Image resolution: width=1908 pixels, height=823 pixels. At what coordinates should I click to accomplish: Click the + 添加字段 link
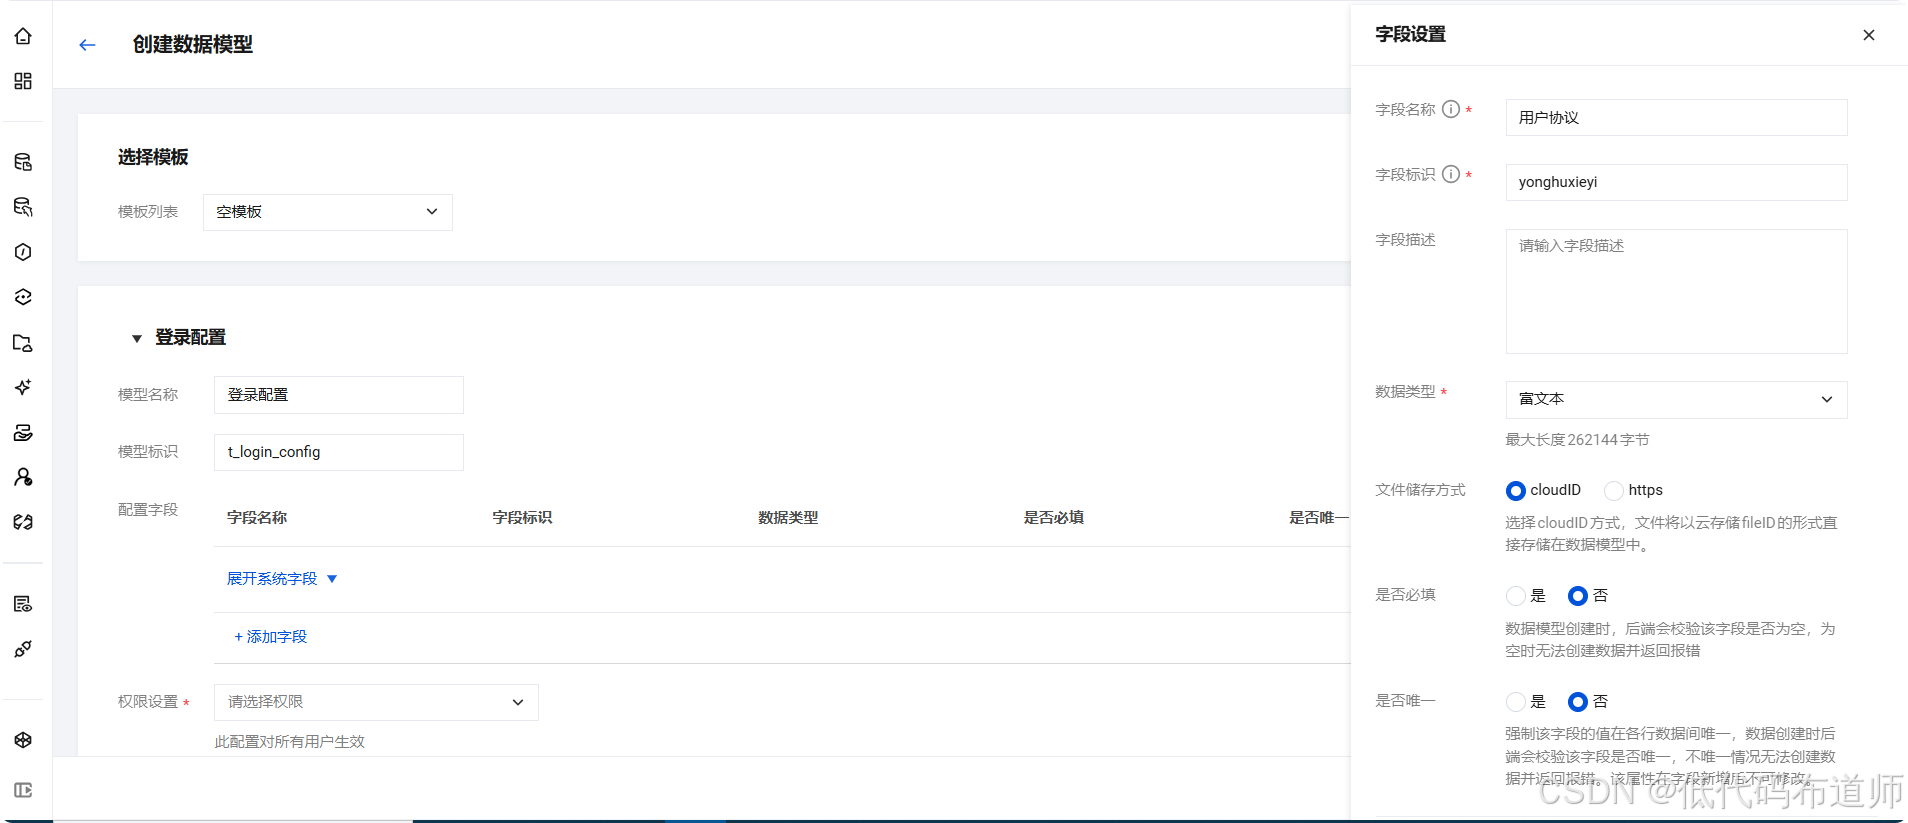pos(270,637)
